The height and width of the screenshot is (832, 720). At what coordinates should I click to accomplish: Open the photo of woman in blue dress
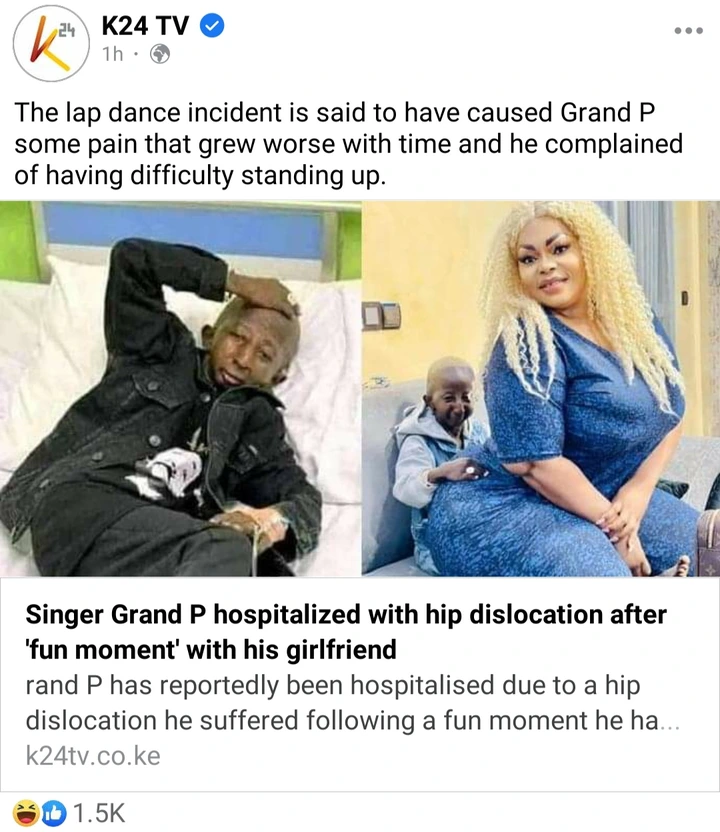[x=541, y=388]
